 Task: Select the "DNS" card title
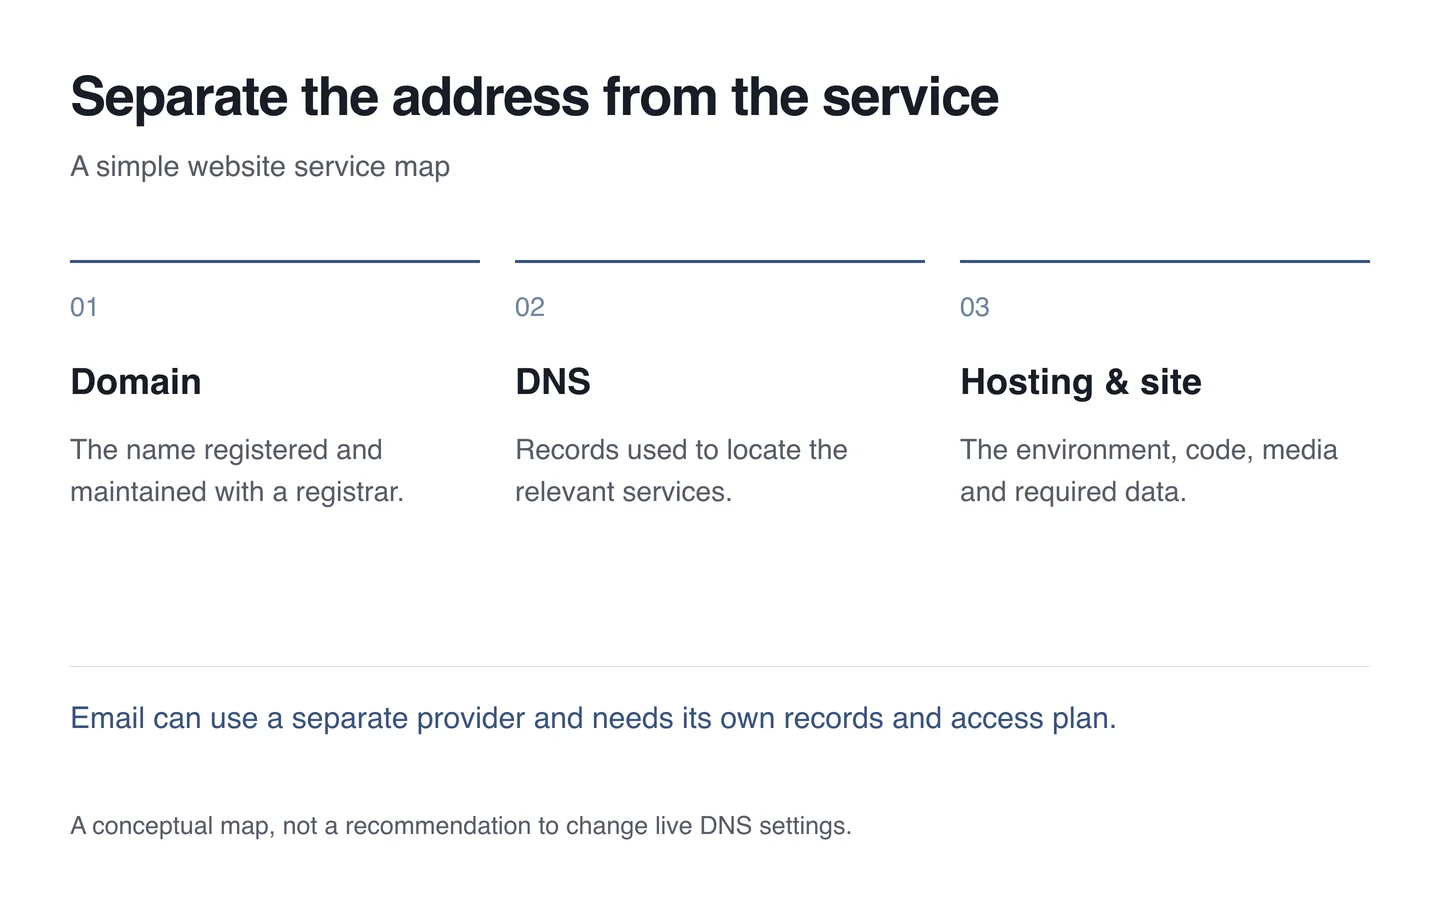point(553,382)
